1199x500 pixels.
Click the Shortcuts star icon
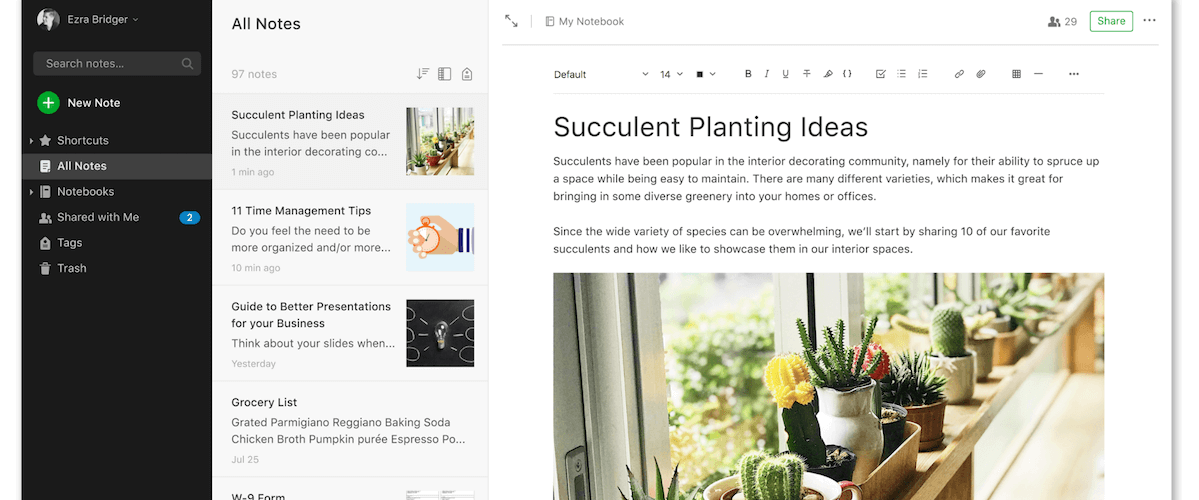[x=45, y=141]
